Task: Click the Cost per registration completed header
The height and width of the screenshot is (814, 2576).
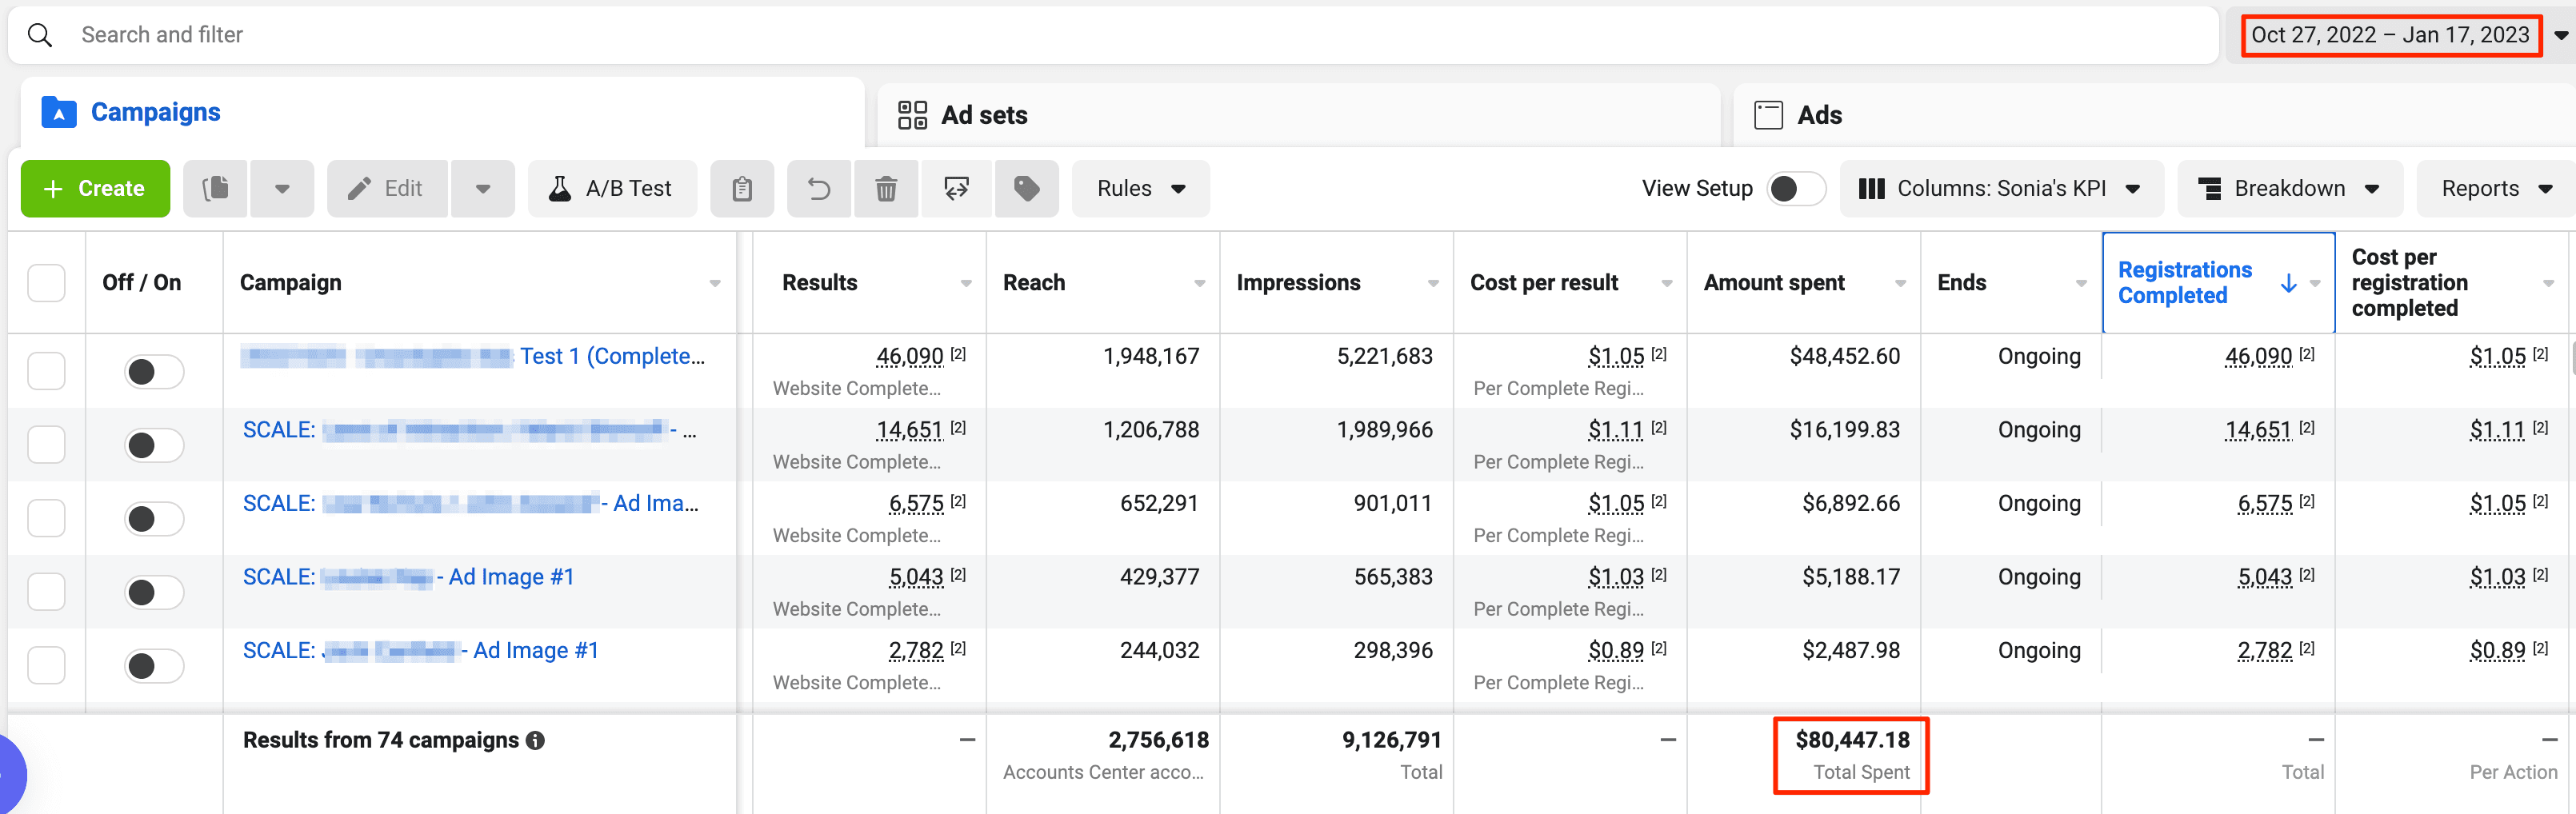Action: [x=2410, y=283]
